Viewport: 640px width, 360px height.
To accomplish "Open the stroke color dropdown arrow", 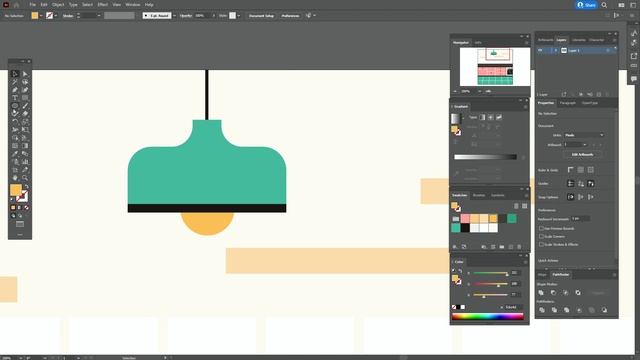I will point(56,16).
